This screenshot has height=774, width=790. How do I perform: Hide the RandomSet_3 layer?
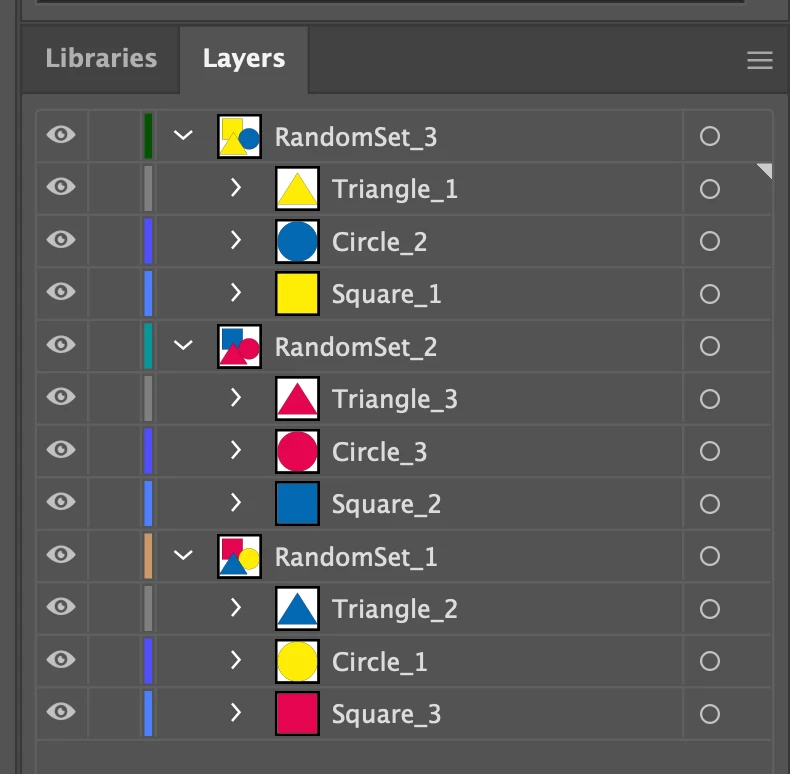click(61, 135)
